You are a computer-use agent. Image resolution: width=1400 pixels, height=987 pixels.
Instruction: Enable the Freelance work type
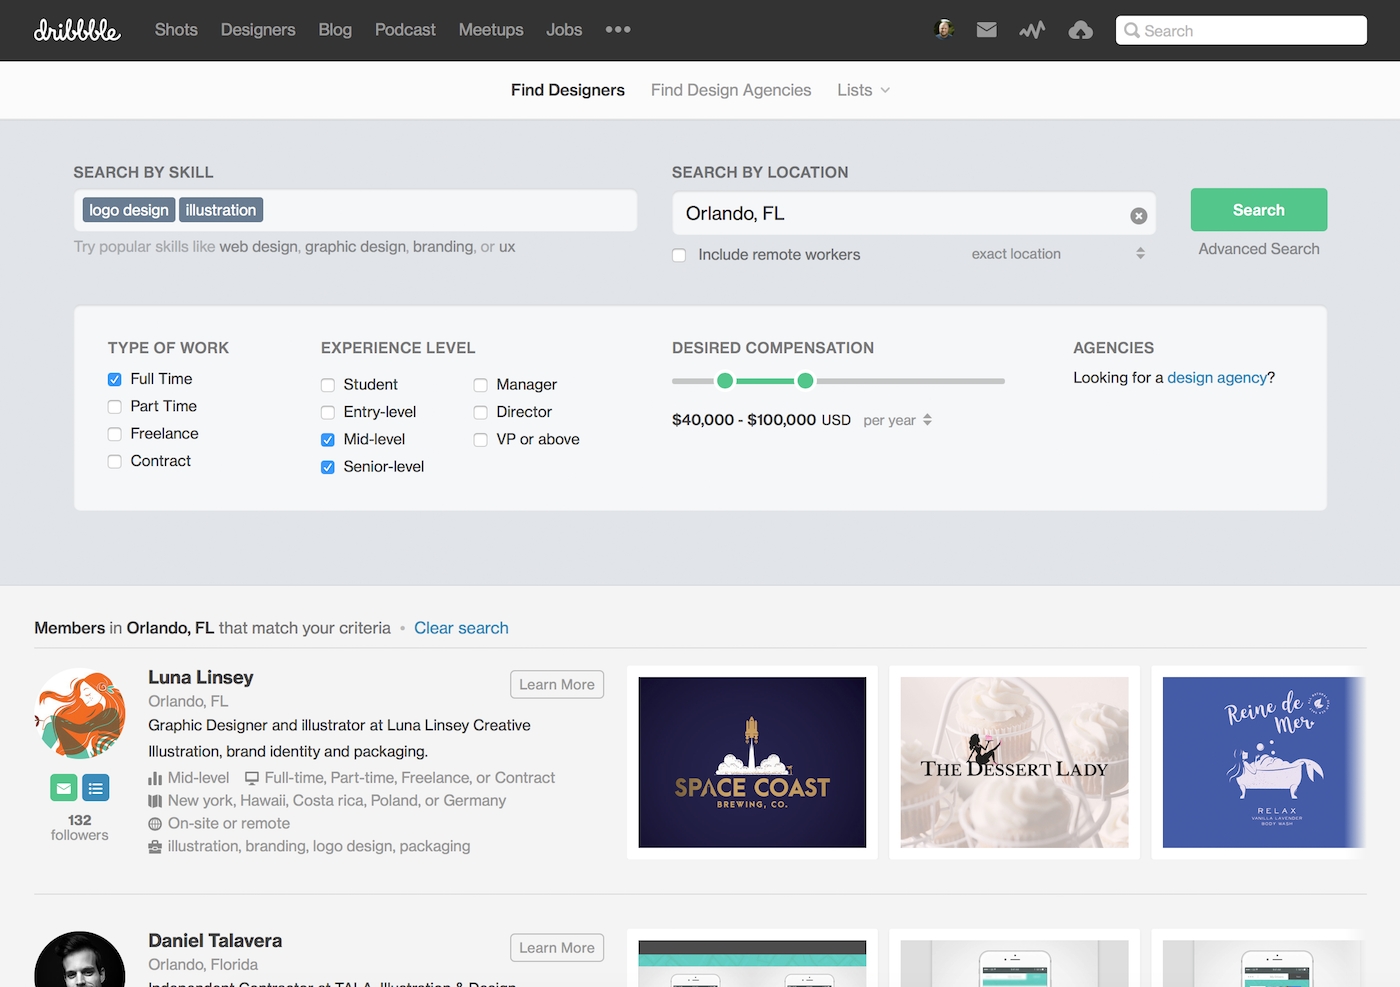115,434
